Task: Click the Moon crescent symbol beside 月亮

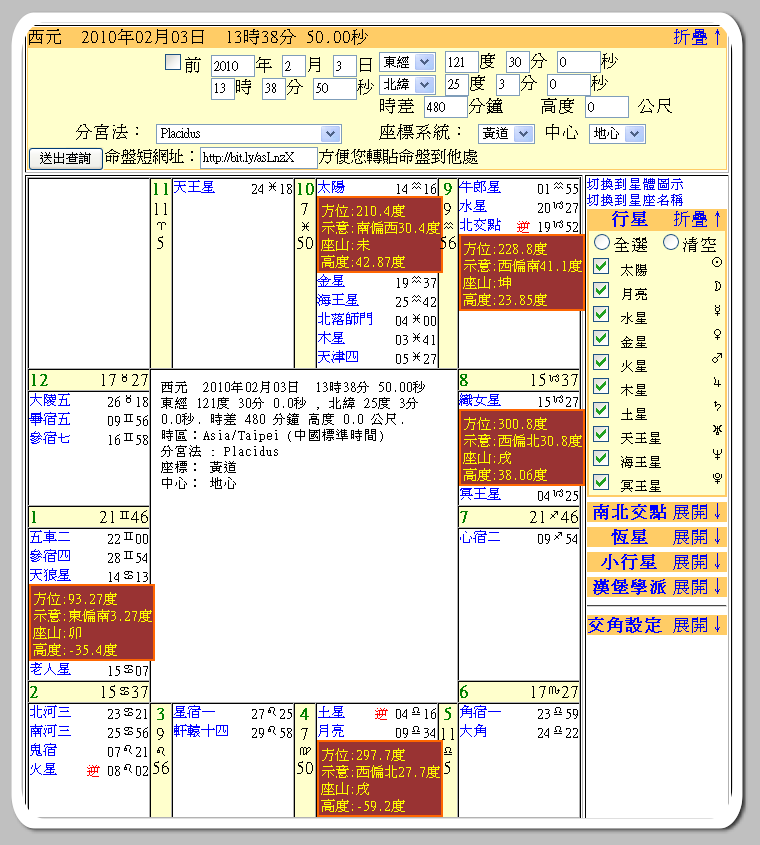Action: 715,287
